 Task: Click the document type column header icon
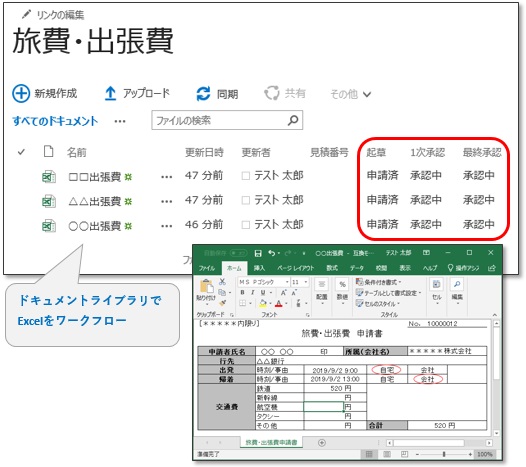(49, 151)
